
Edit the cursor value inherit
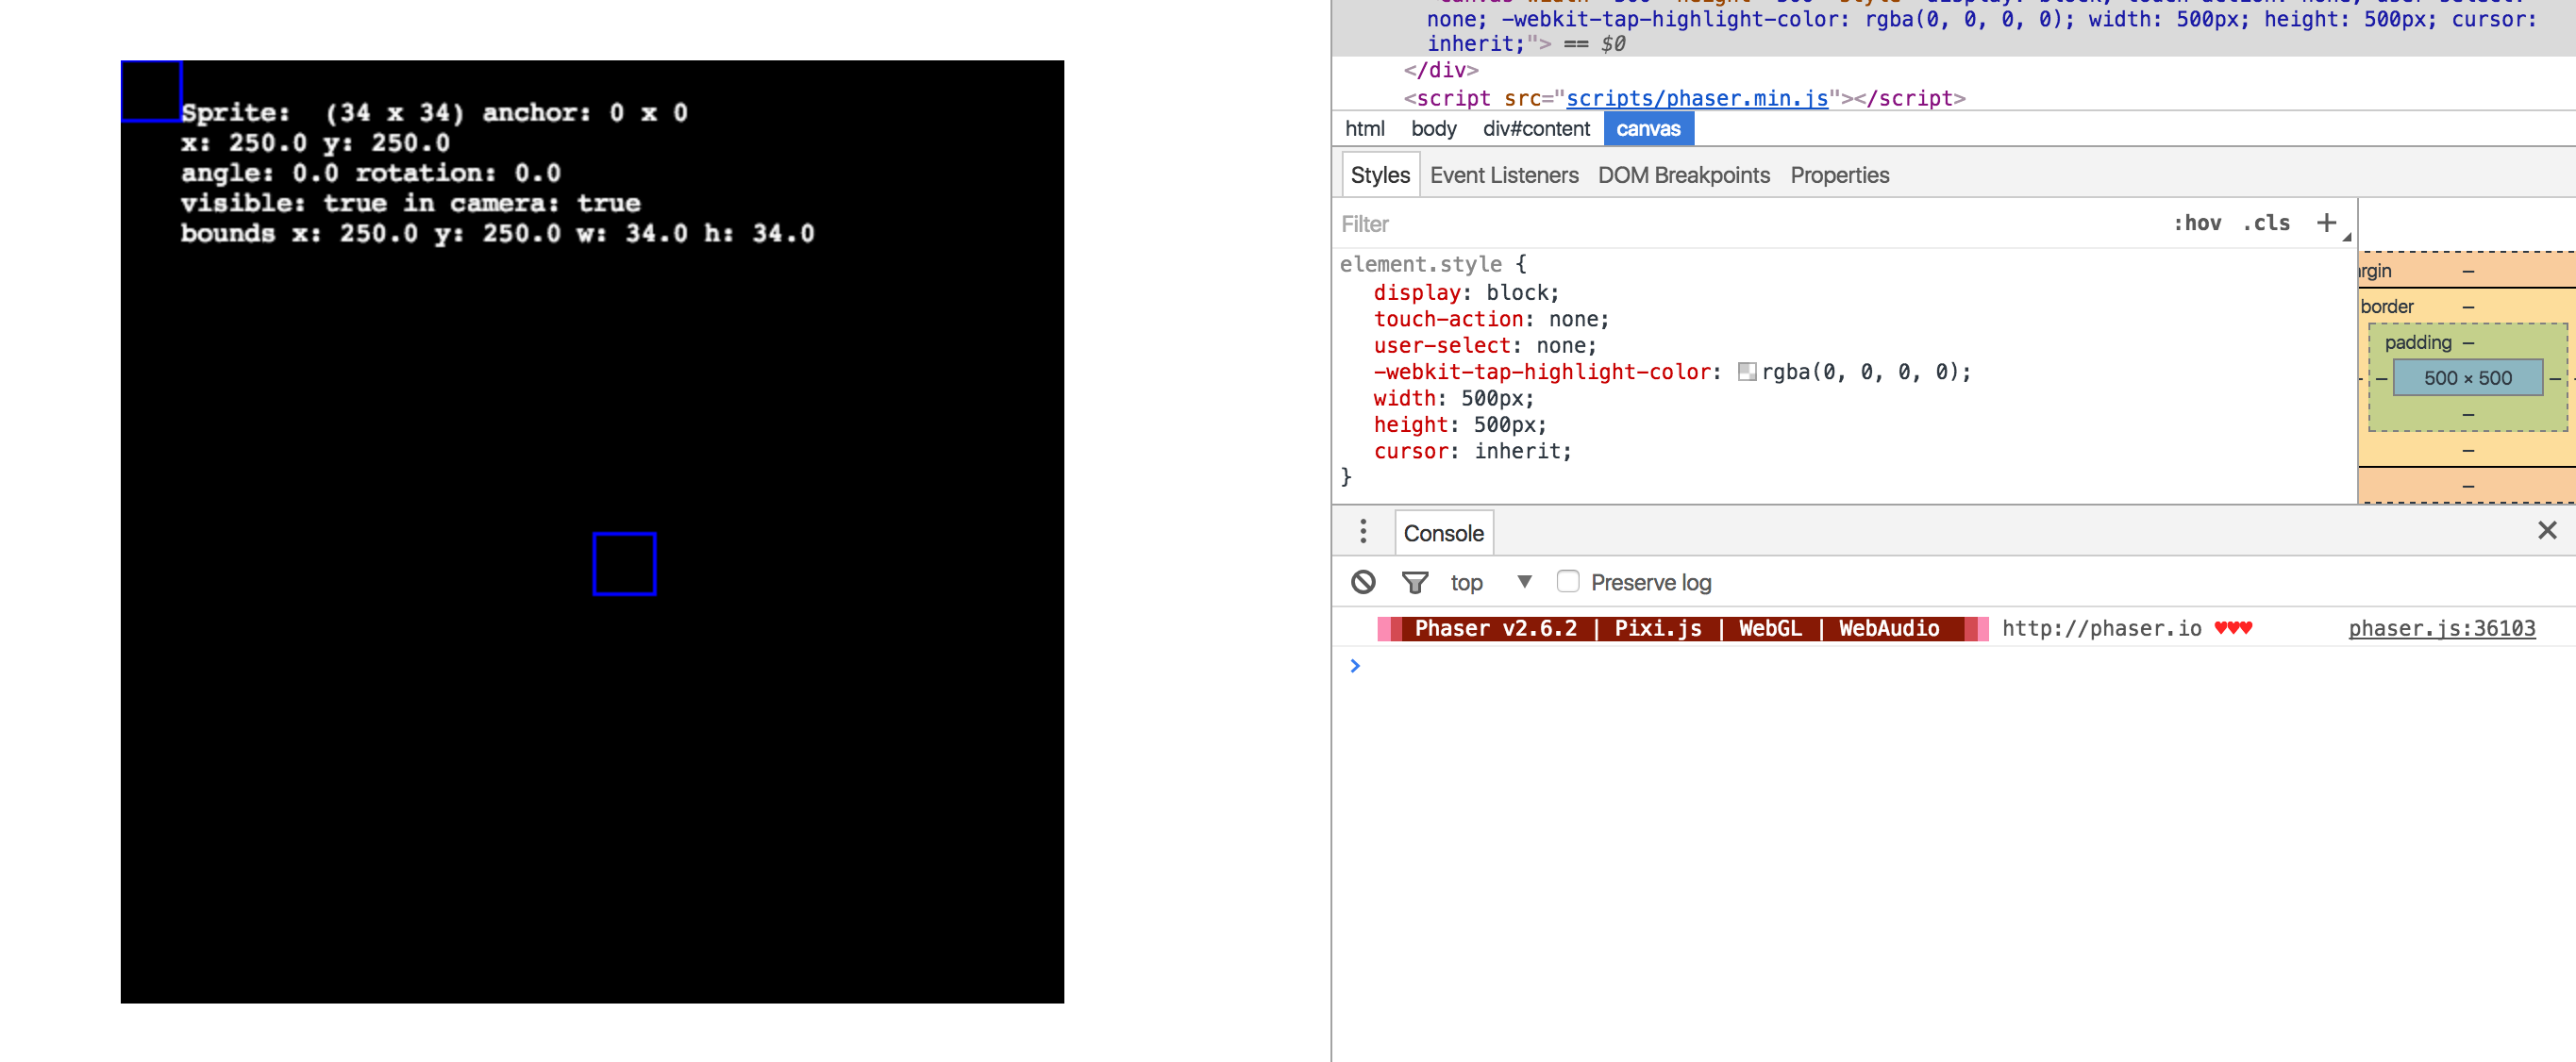pos(1517,451)
